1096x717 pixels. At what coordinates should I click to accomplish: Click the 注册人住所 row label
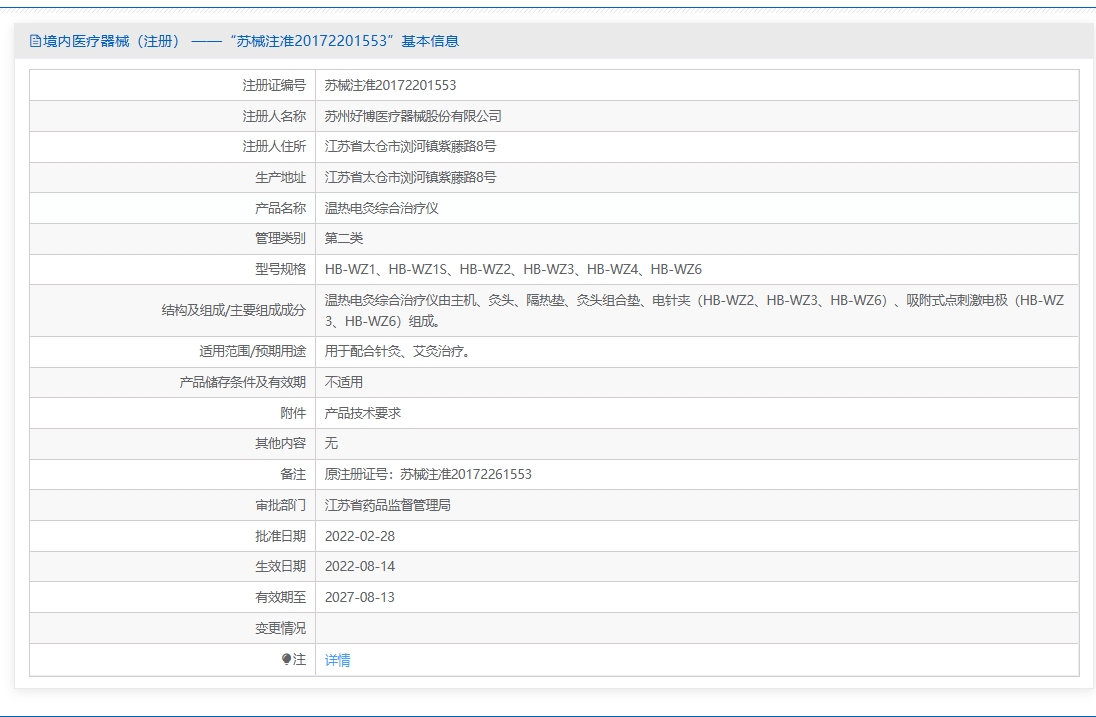coord(274,146)
